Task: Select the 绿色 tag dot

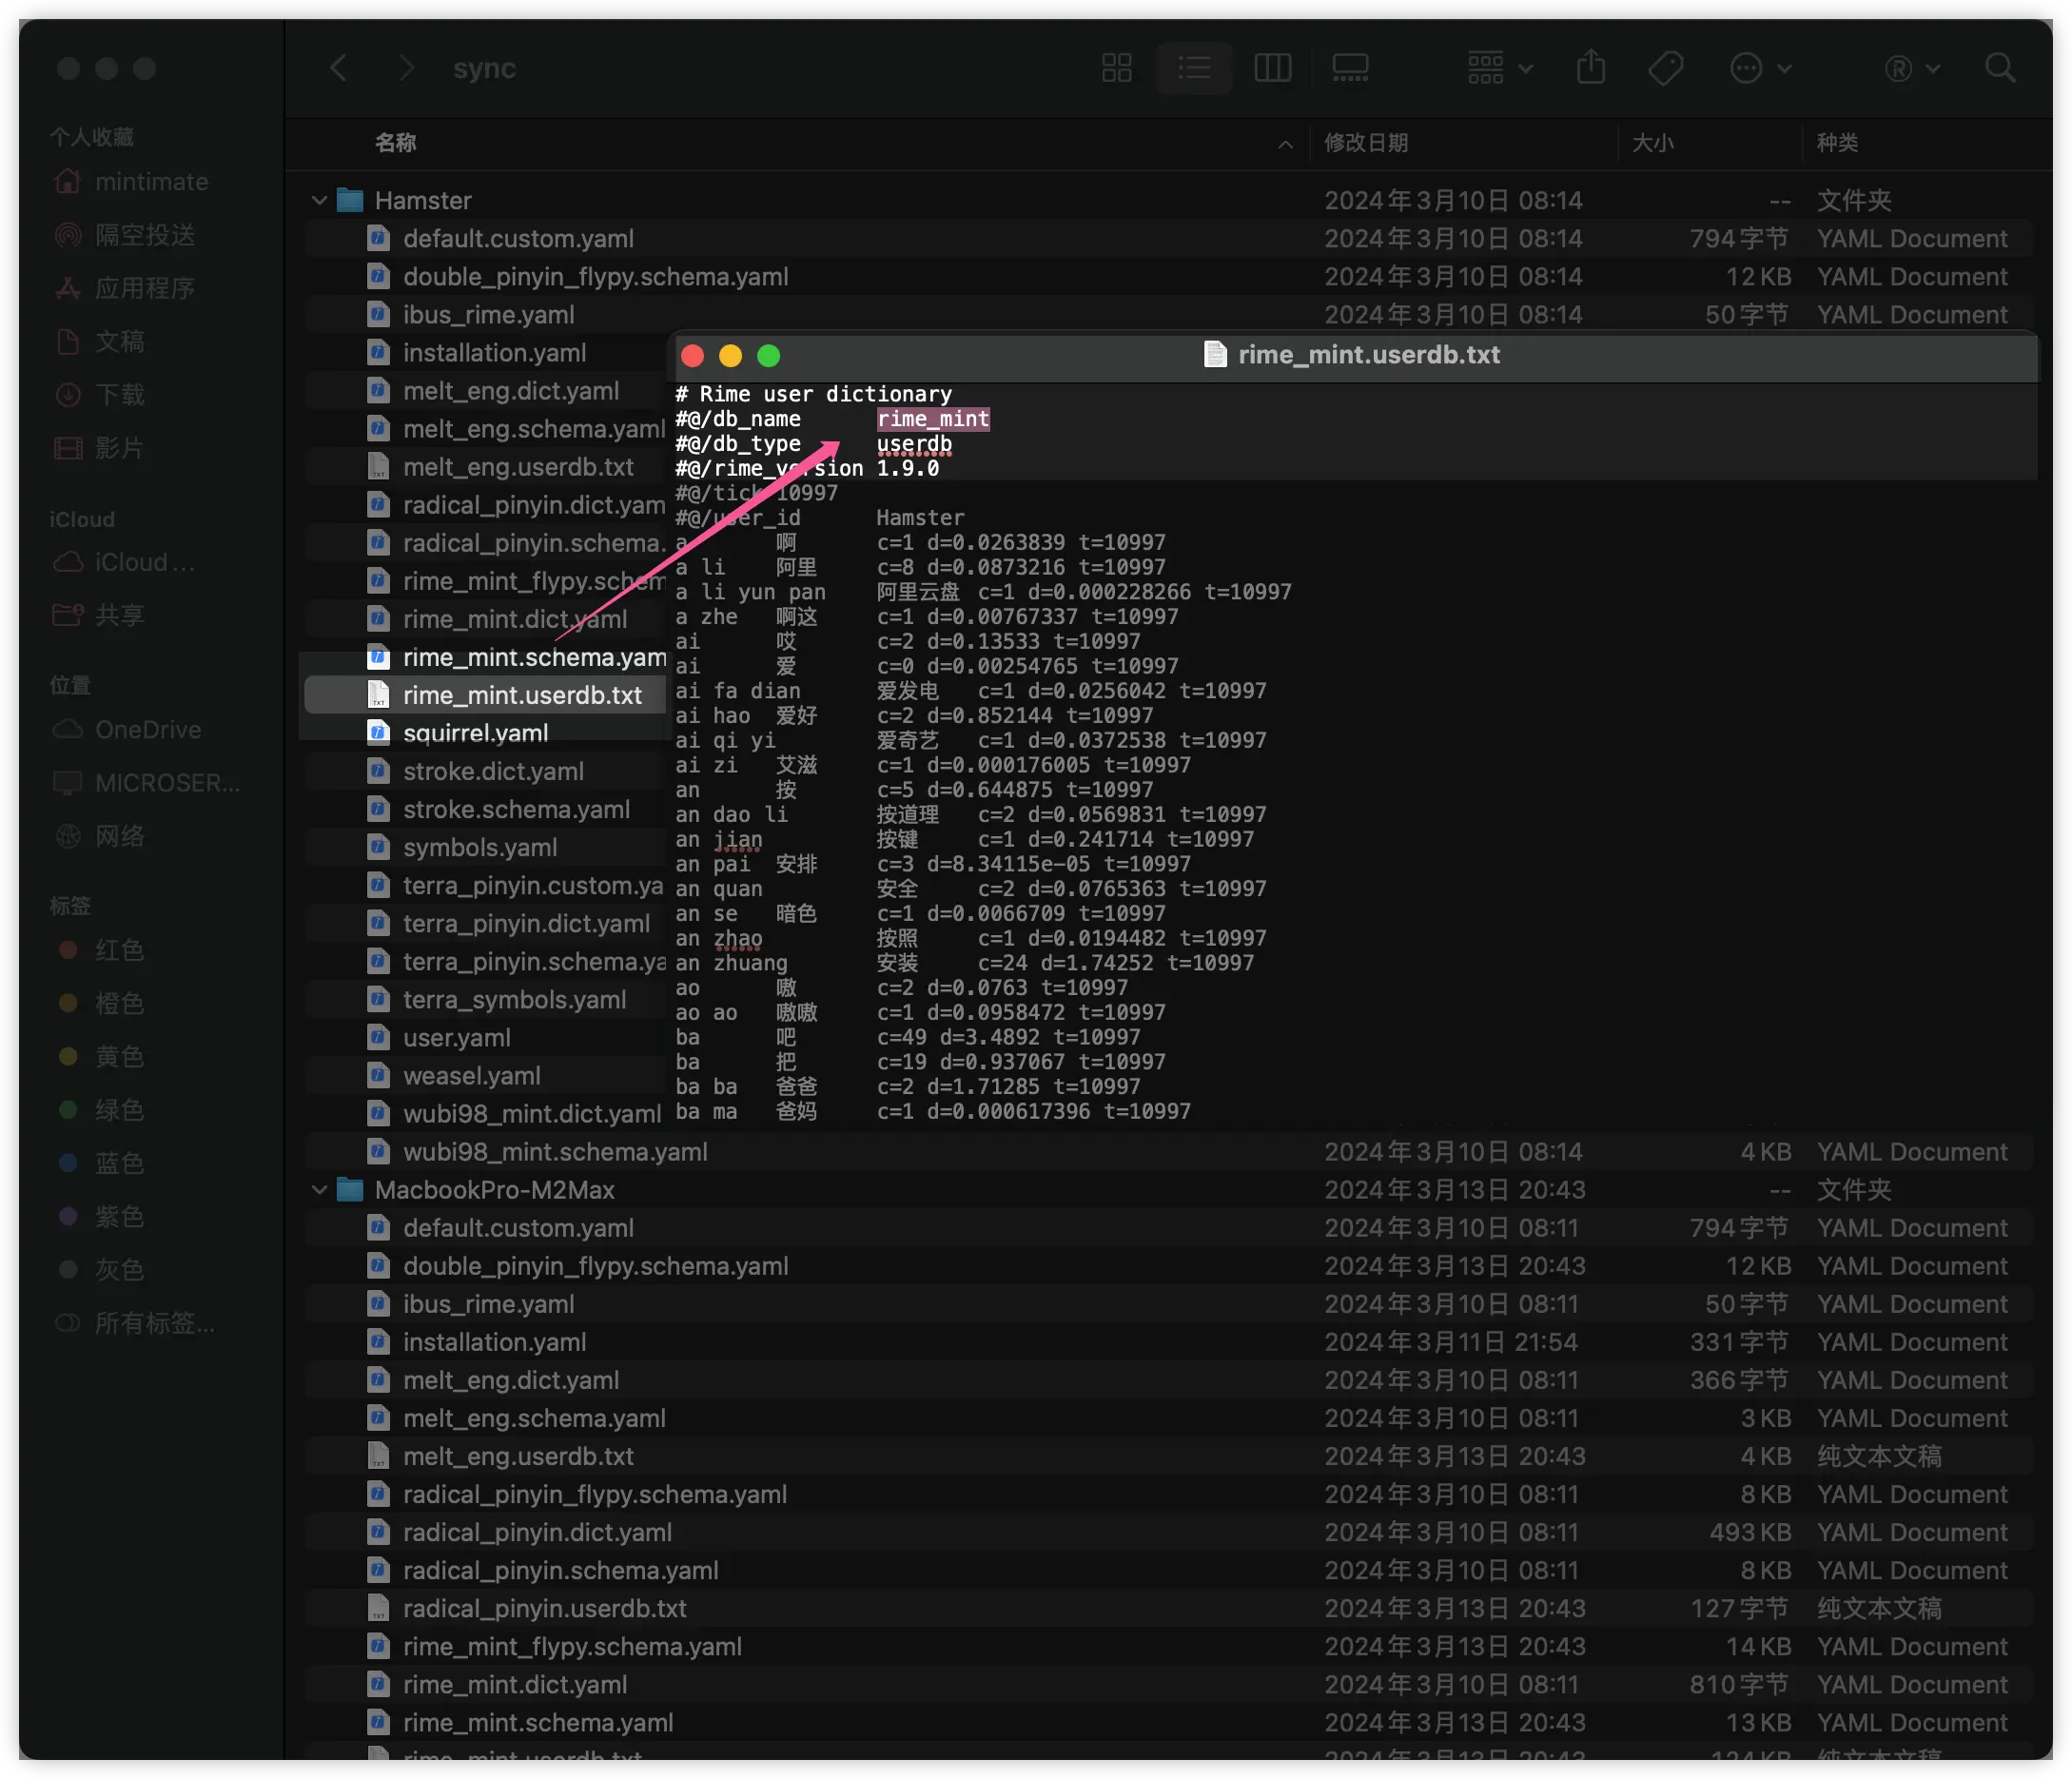Action: pyautogui.click(x=68, y=1109)
